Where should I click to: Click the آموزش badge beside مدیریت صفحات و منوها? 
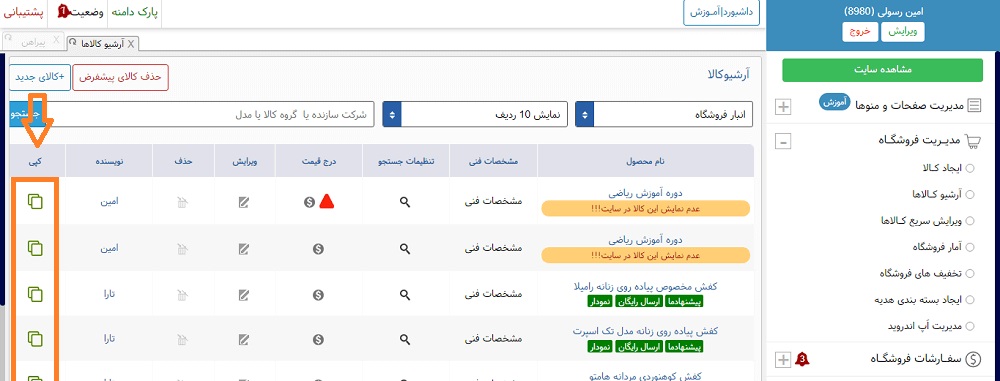pyautogui.click(x=834, y=102)
